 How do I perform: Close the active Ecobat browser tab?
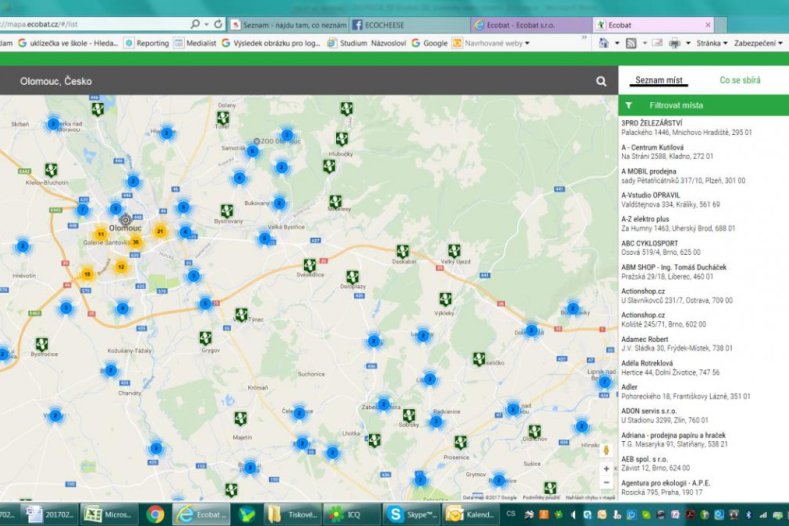(x=707, y=25)
